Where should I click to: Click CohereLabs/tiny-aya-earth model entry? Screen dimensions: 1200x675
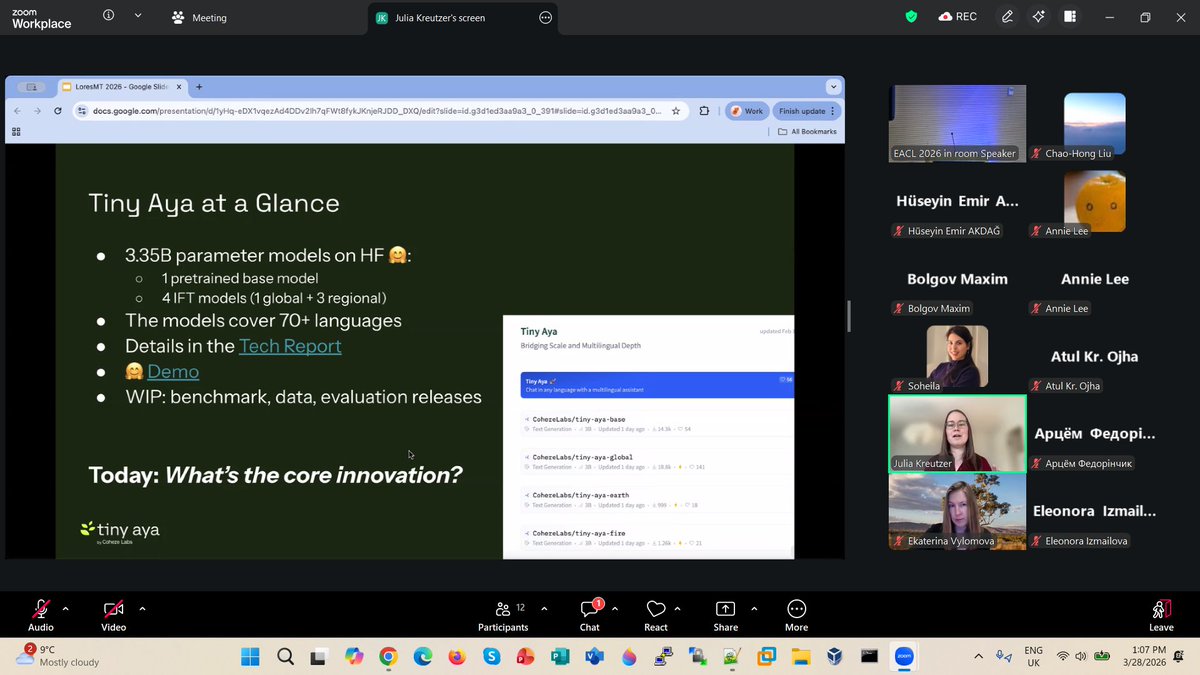[x=658, y=499]
